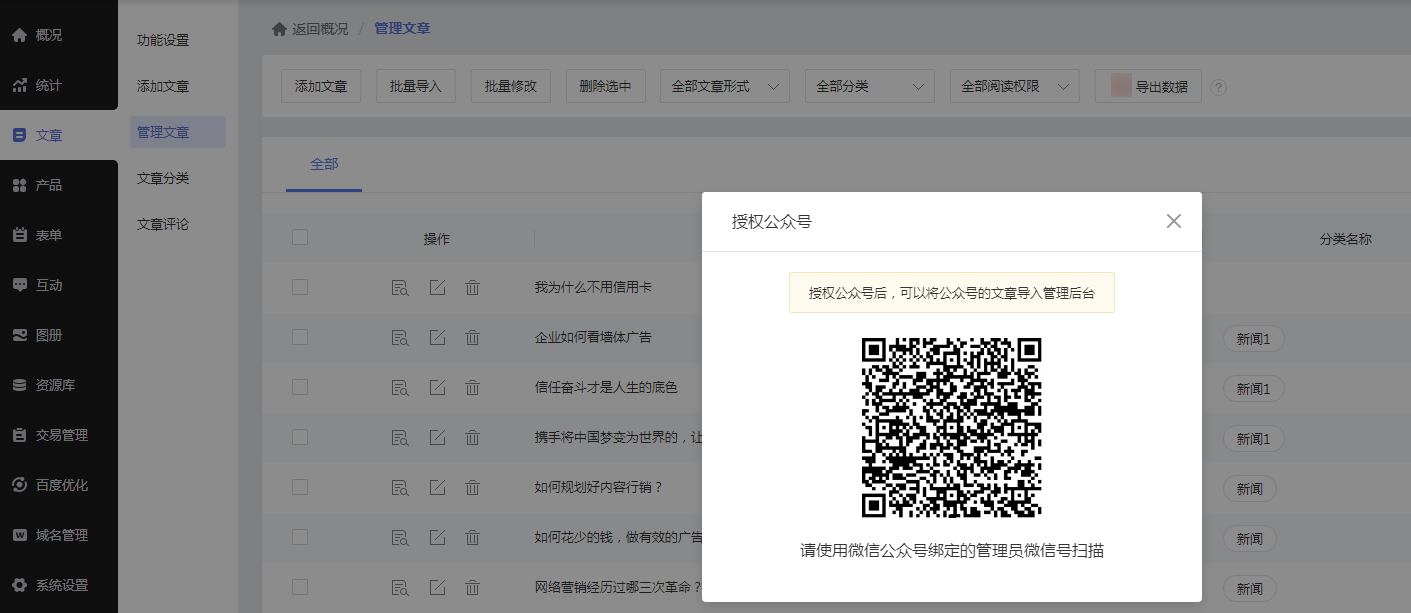Viewport: 1411px width, 613px height.
Task: Delete the article 网络营销经历过哪三次革命？
Action: point(473,588)
